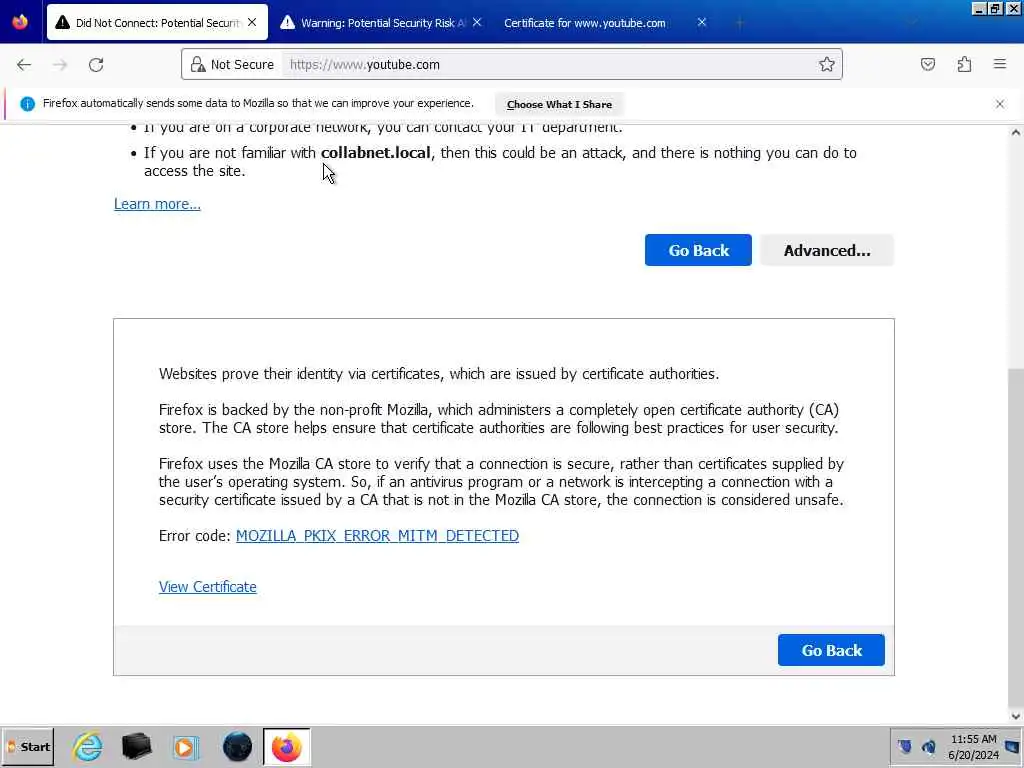This screenshot has height=768, width=1024.
Task: Click the 'Go Back' button in the advanced panel
Action: coord(831,650)
